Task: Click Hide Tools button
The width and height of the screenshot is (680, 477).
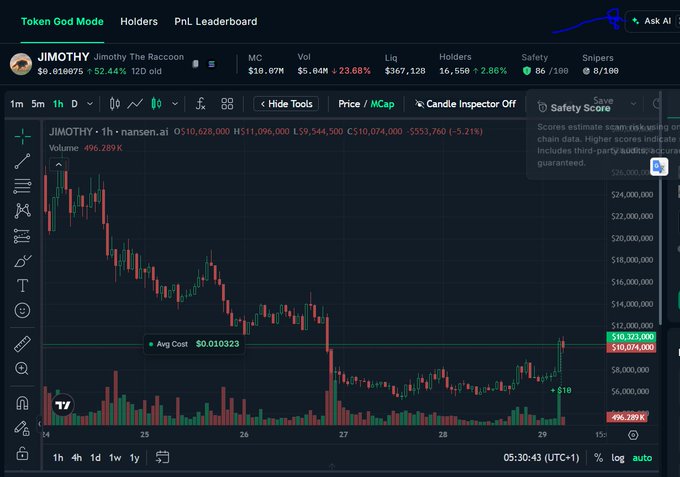Action: (286, 104)
